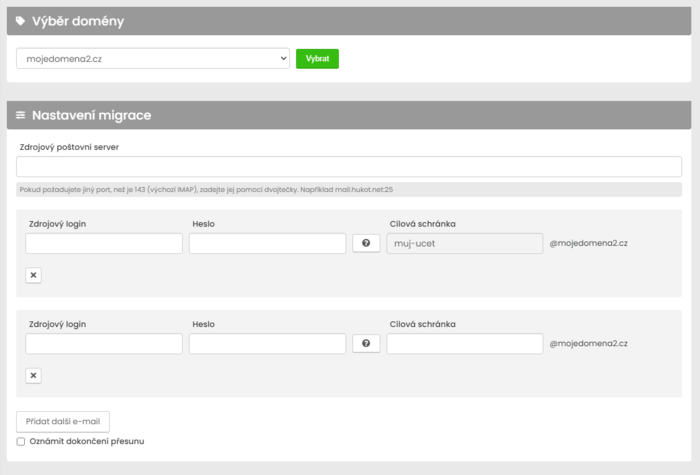Enable Oznámit dokončení přesunu checkbox
Viewport: 700px width, 475px height.
21,441
